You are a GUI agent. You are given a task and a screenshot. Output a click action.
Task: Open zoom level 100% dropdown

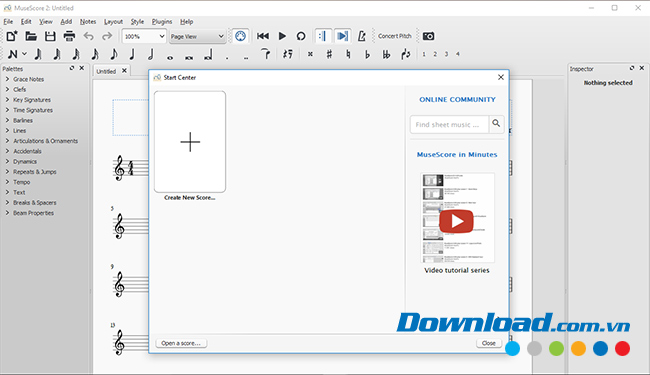click(144, 36)
